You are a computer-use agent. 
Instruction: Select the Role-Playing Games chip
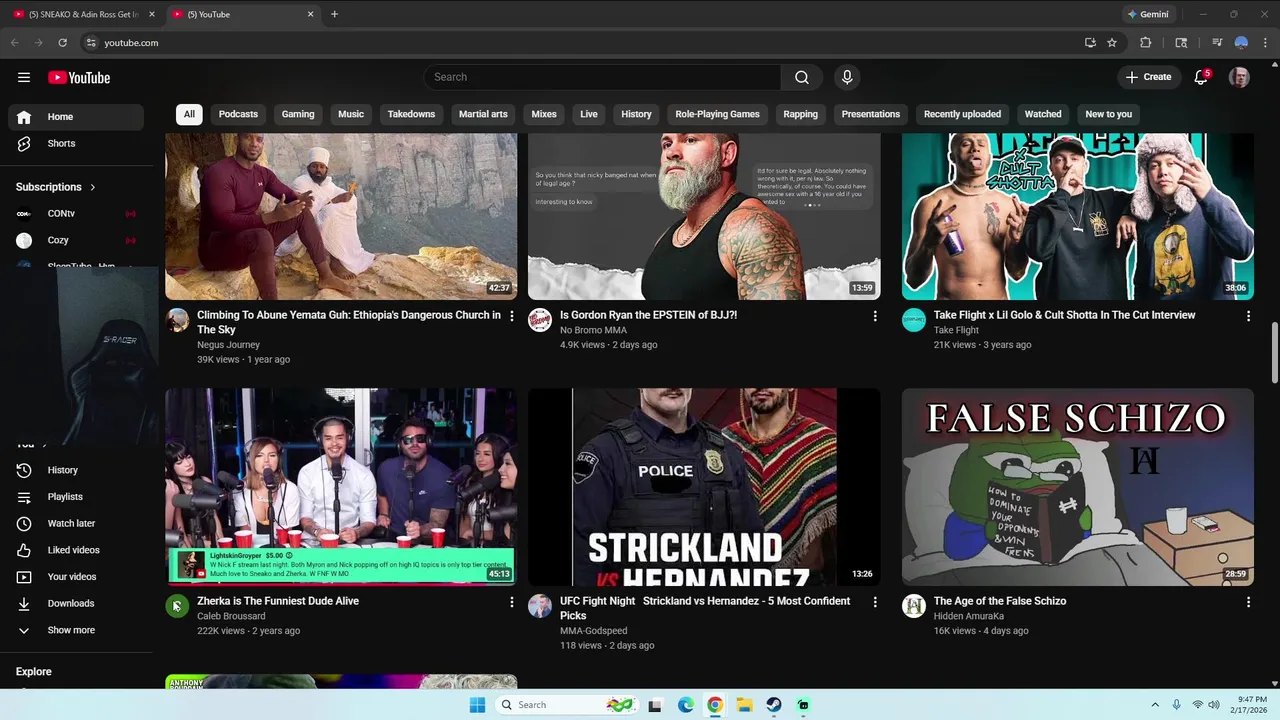[x=717, y=114]
